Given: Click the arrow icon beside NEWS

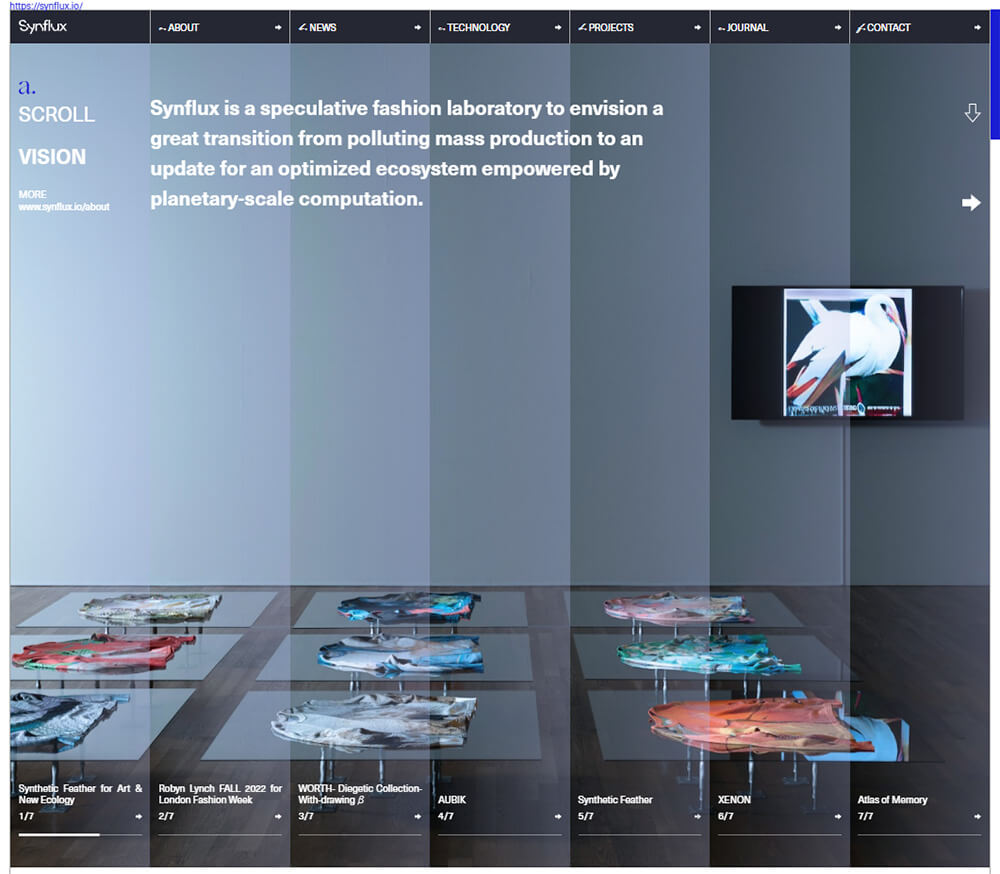Looking at the screenshot, I should click(416, 27).
